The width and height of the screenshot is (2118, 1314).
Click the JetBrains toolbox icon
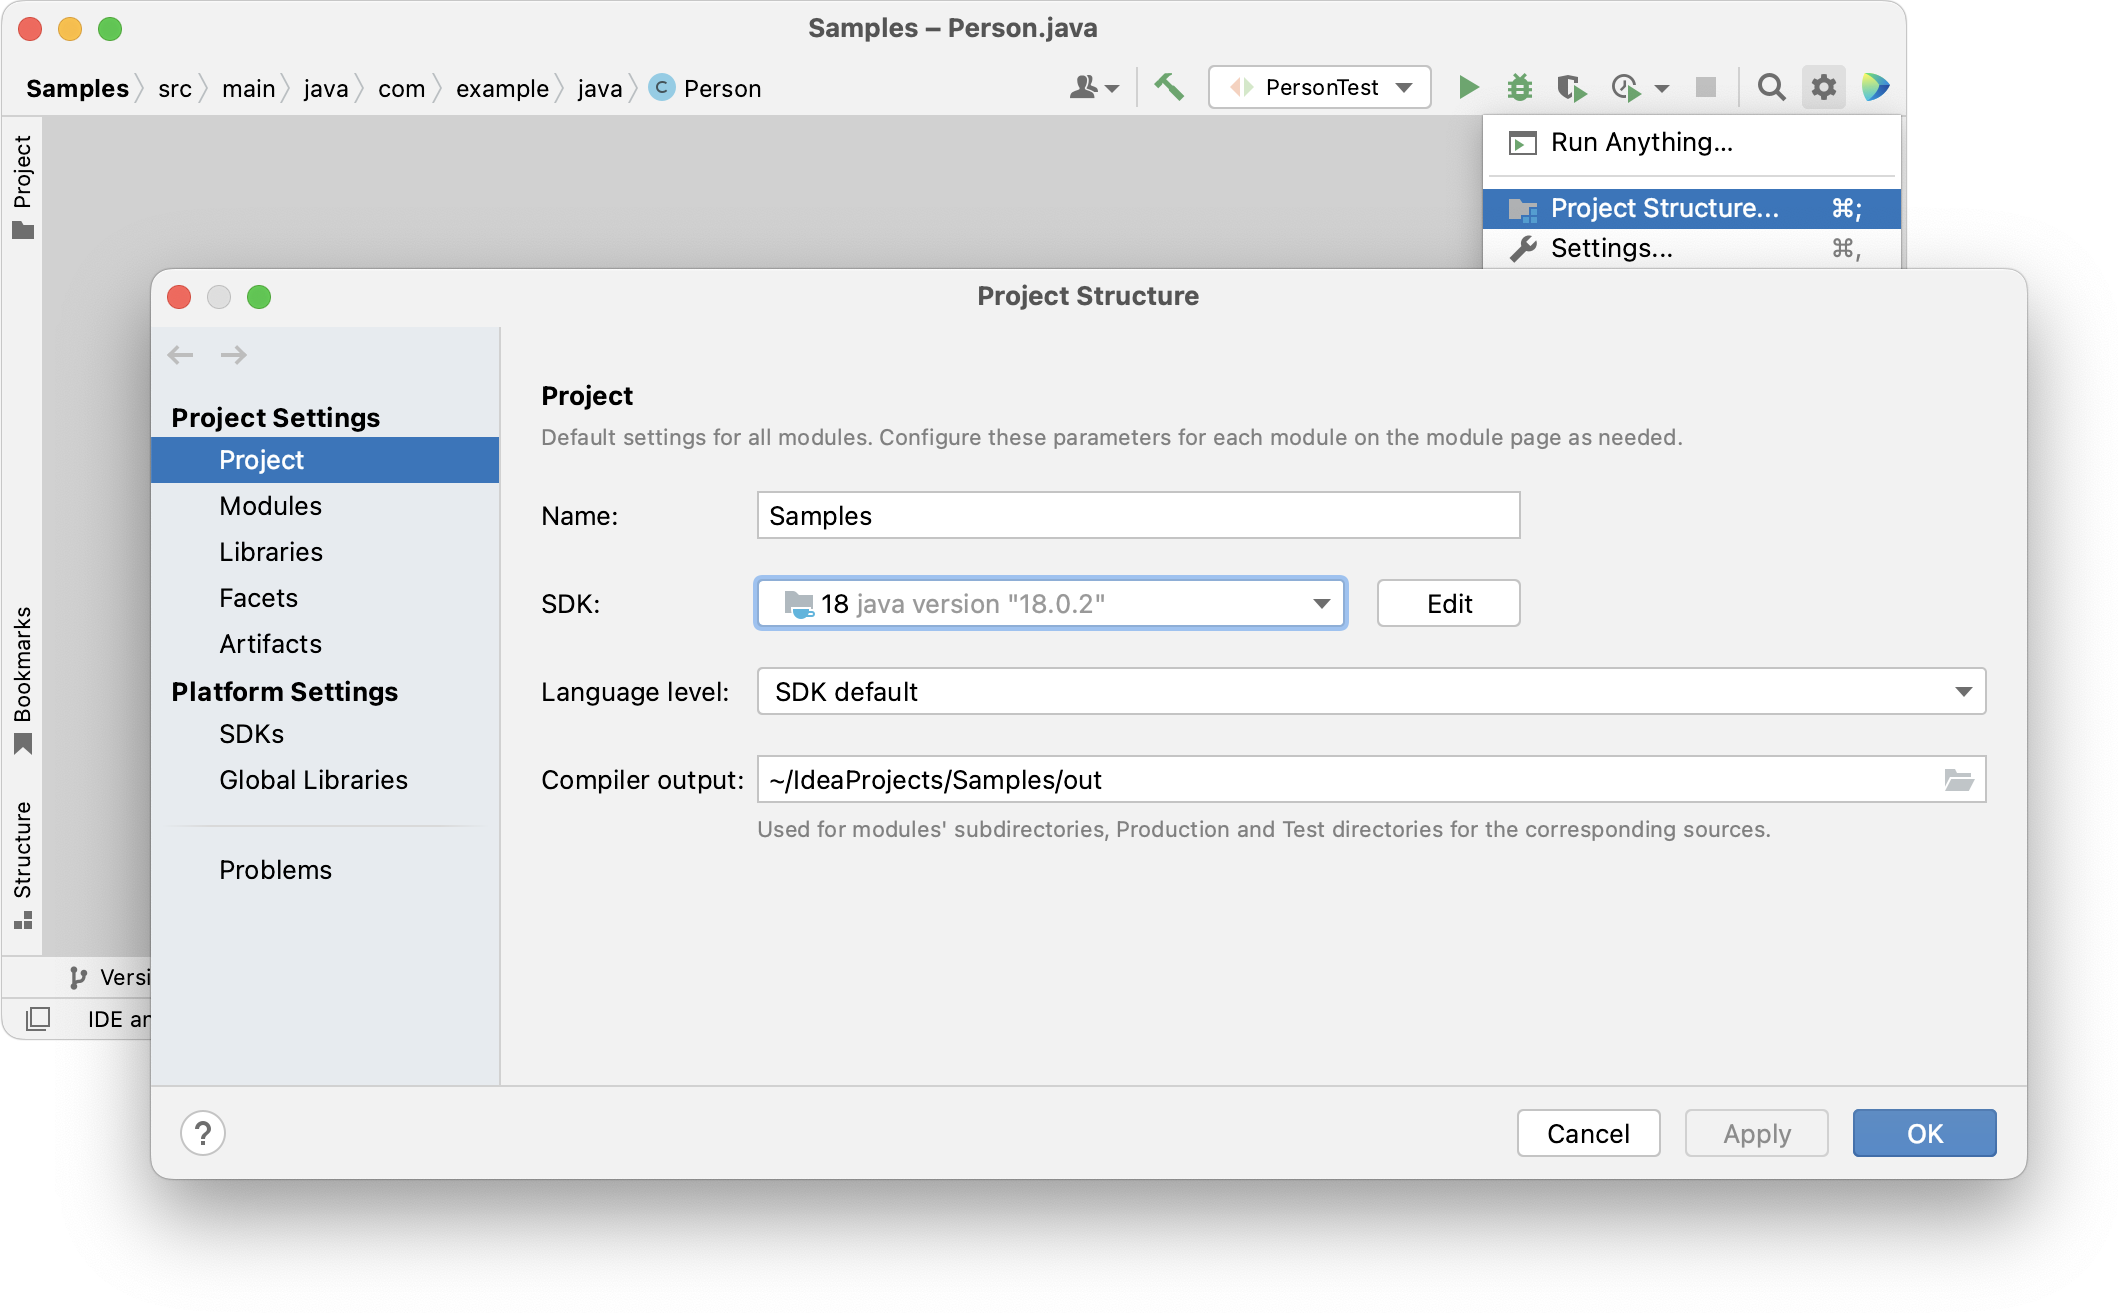tap(1874, 86)
